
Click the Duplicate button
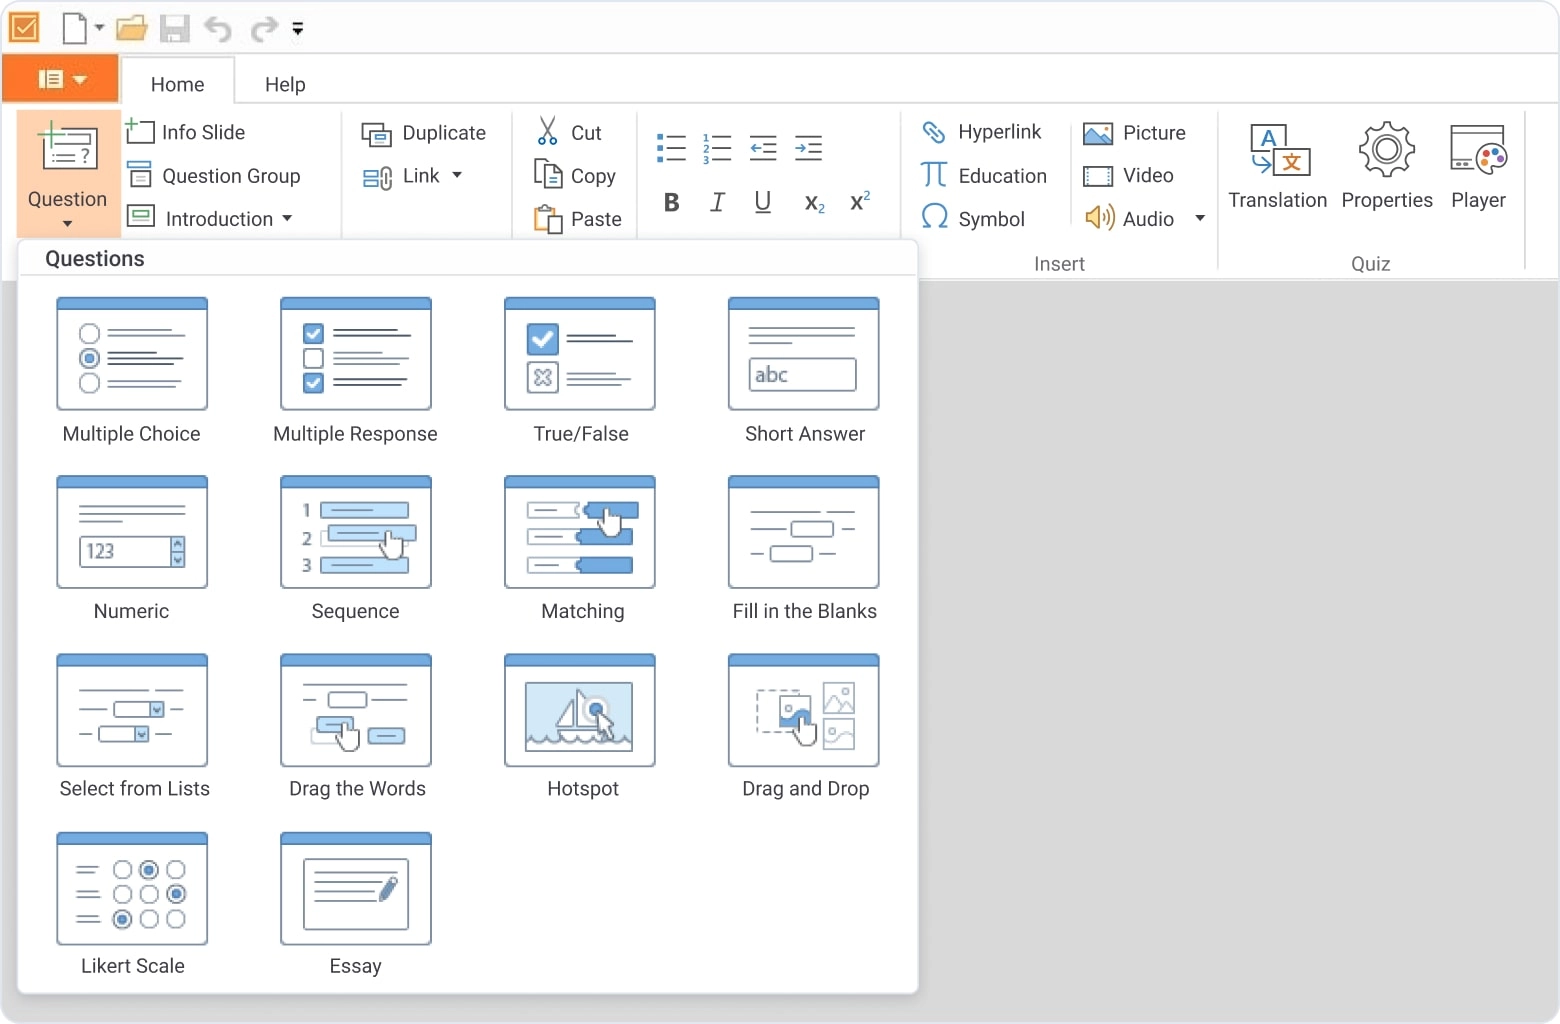424,133
